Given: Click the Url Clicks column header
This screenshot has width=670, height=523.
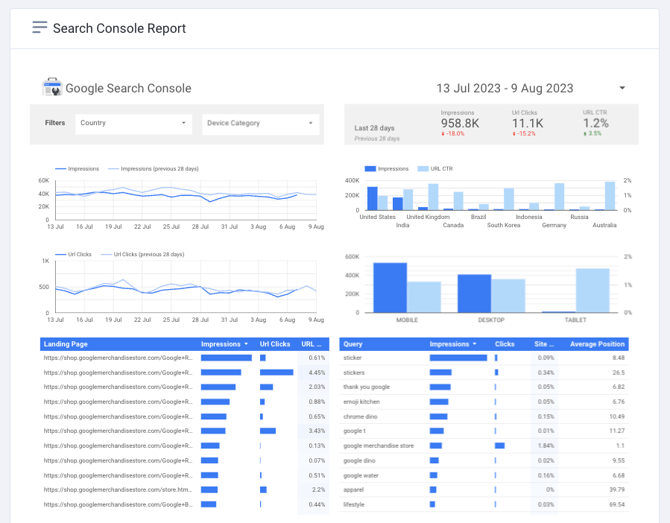Looking at the screenshot, I should [x=275, y=344].
